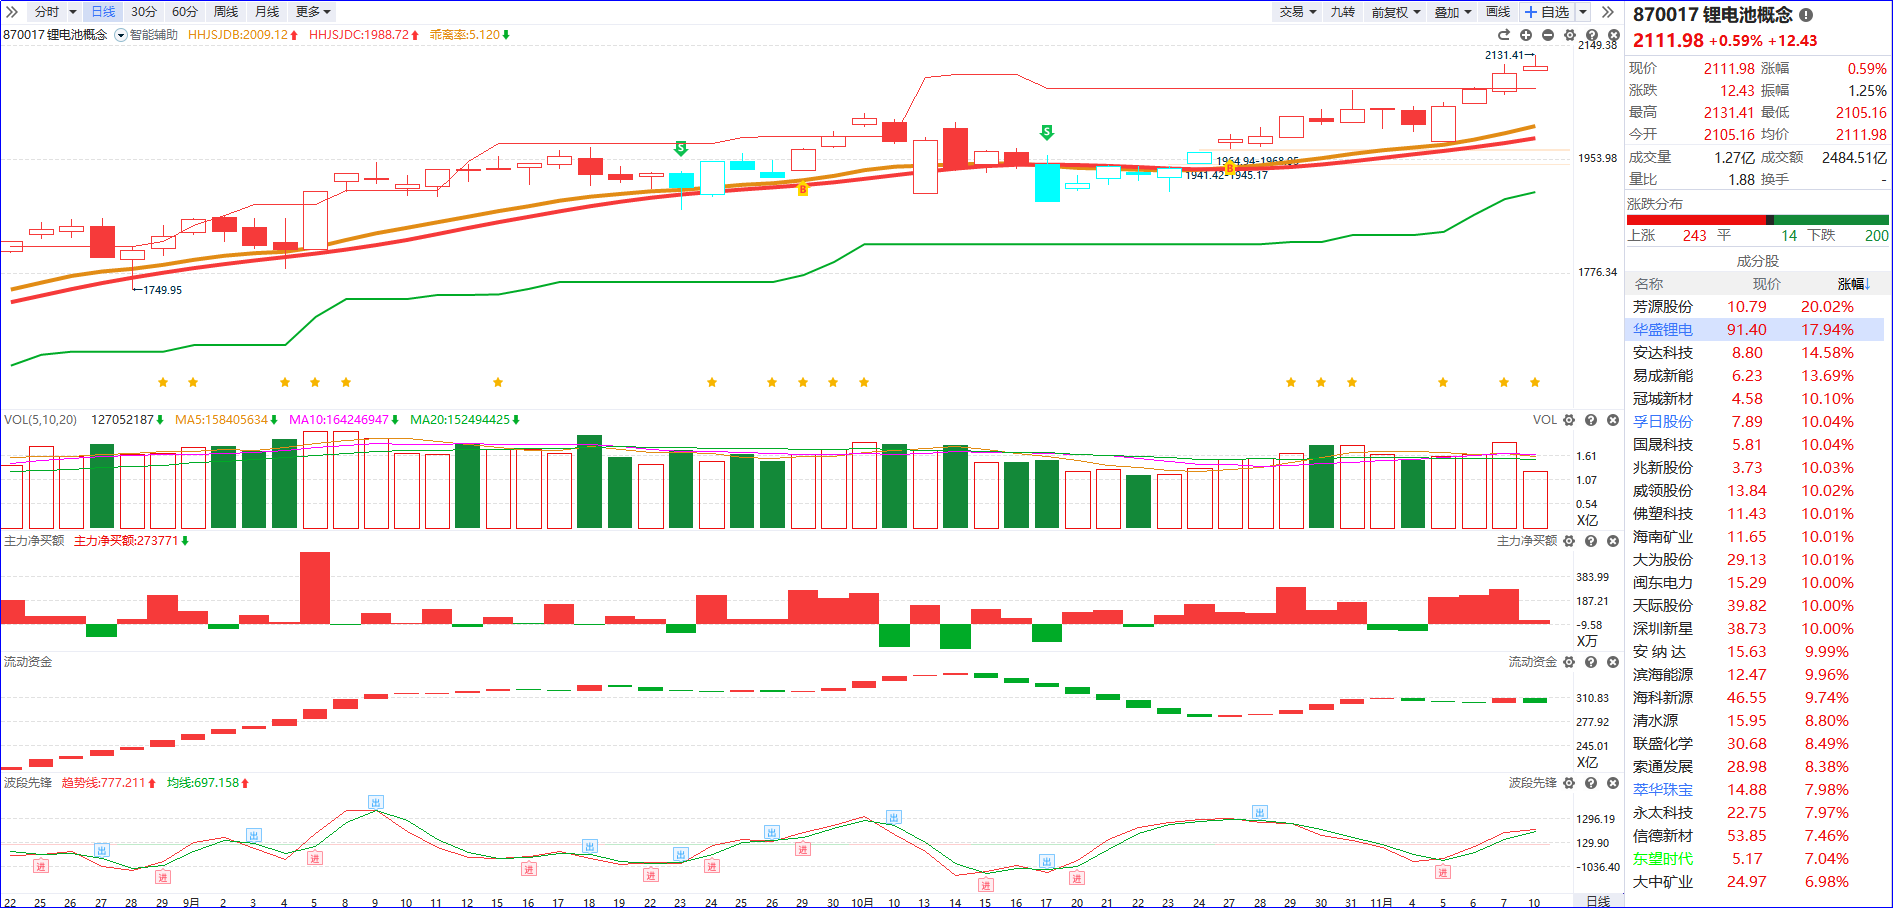Open the main chart settings gear
This screenshot has height=908, width=1893.
click(1569, 35)
